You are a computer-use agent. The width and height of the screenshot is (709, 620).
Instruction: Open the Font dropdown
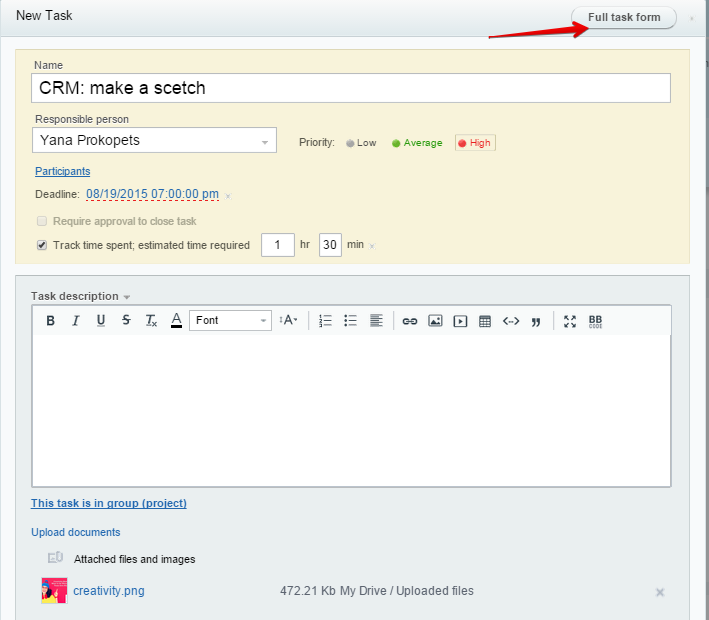(230, 321)
